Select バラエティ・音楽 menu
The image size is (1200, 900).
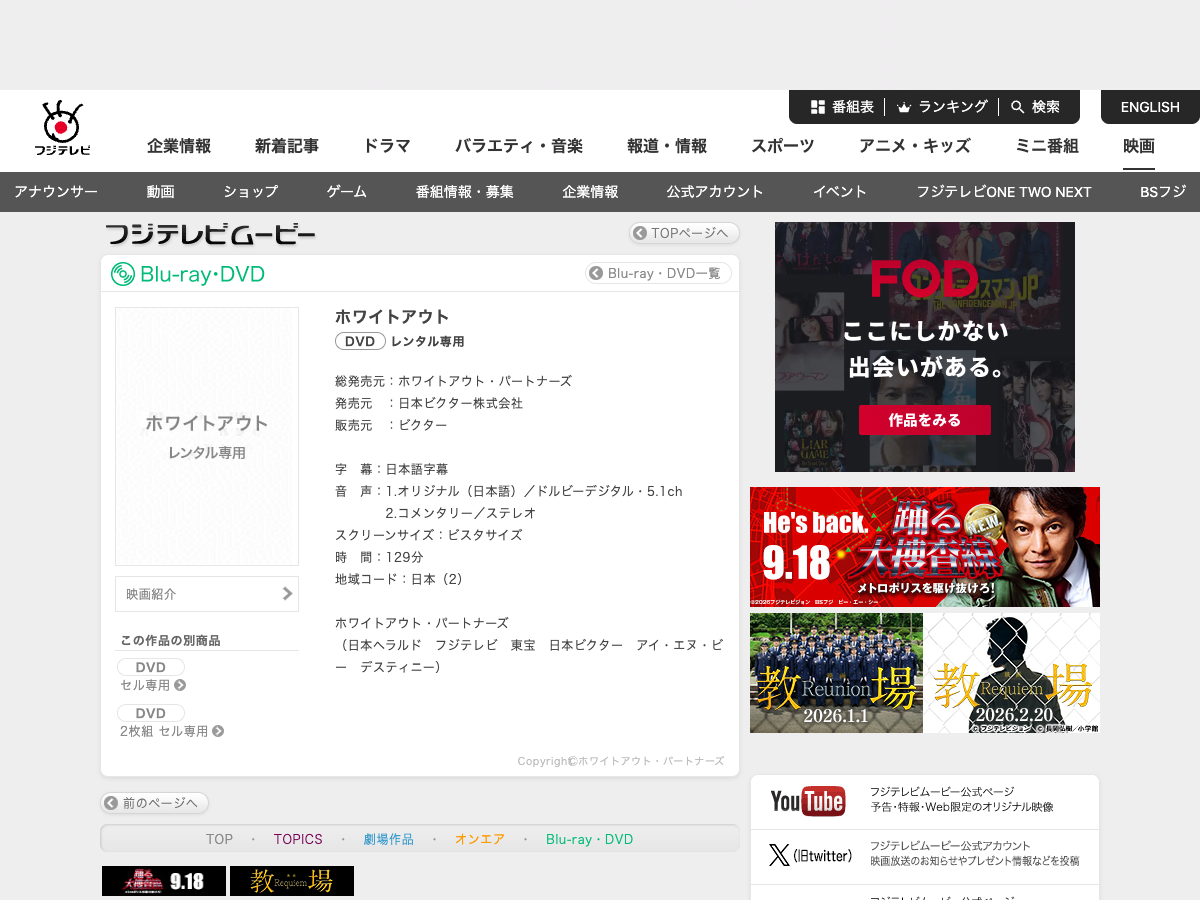(x=519, y=146)
